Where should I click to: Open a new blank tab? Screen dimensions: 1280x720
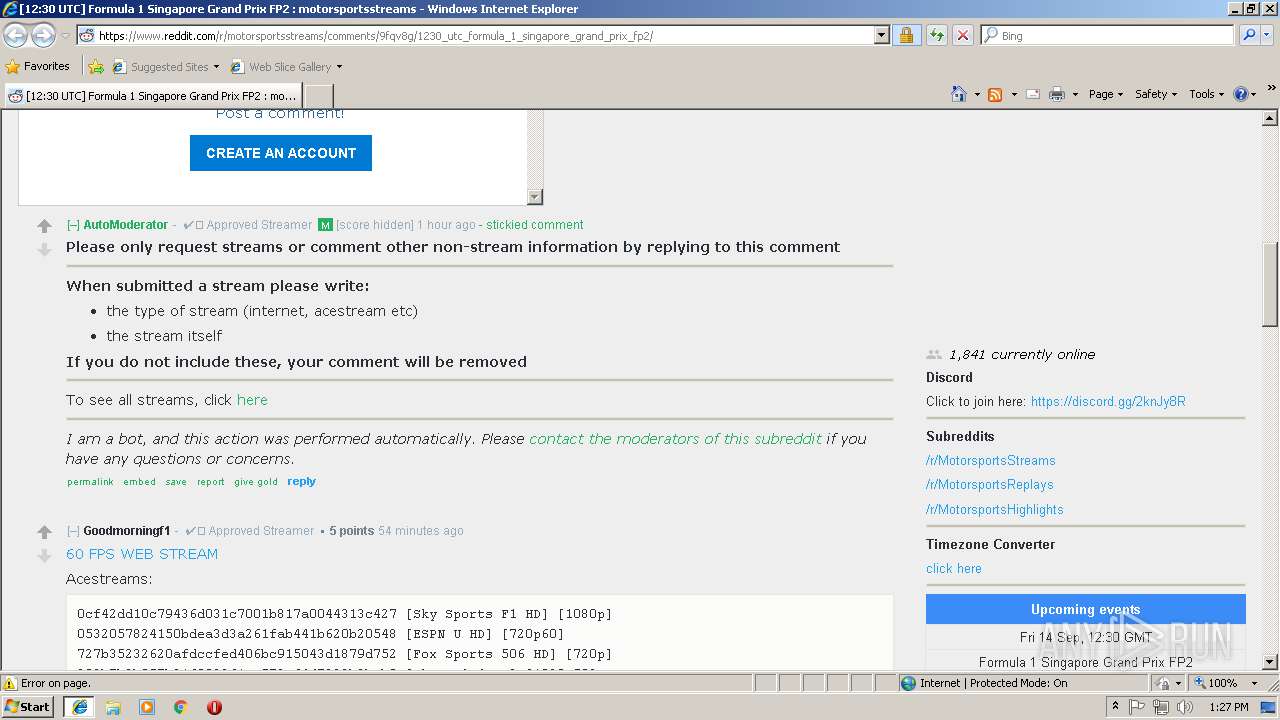pyautogui.click(x=318, y=96)
